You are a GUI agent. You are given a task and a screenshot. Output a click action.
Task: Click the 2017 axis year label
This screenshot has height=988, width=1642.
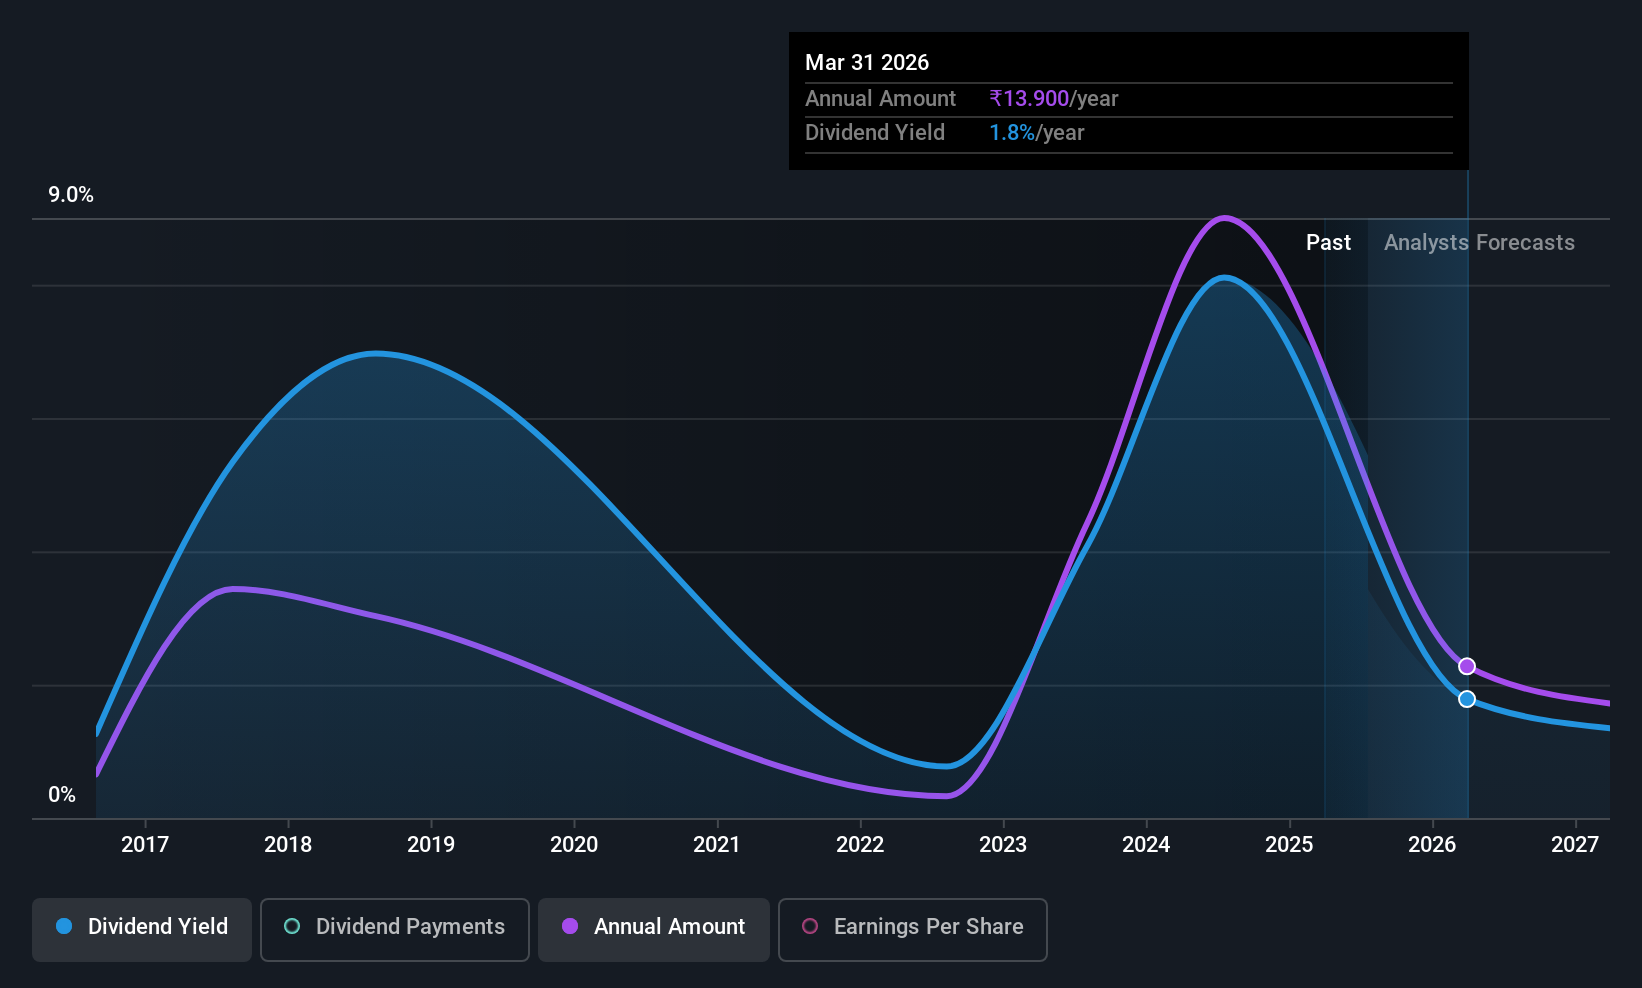click(145, 844)
